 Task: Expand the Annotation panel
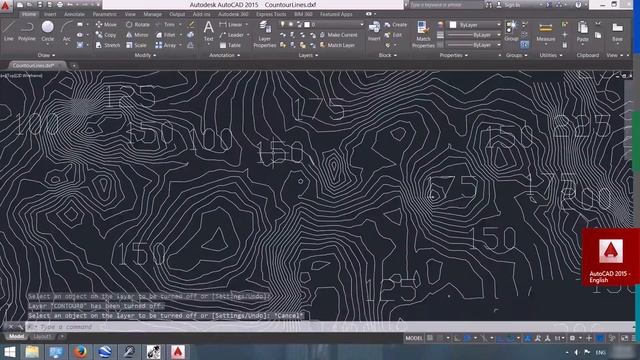(x=224, y=55)
